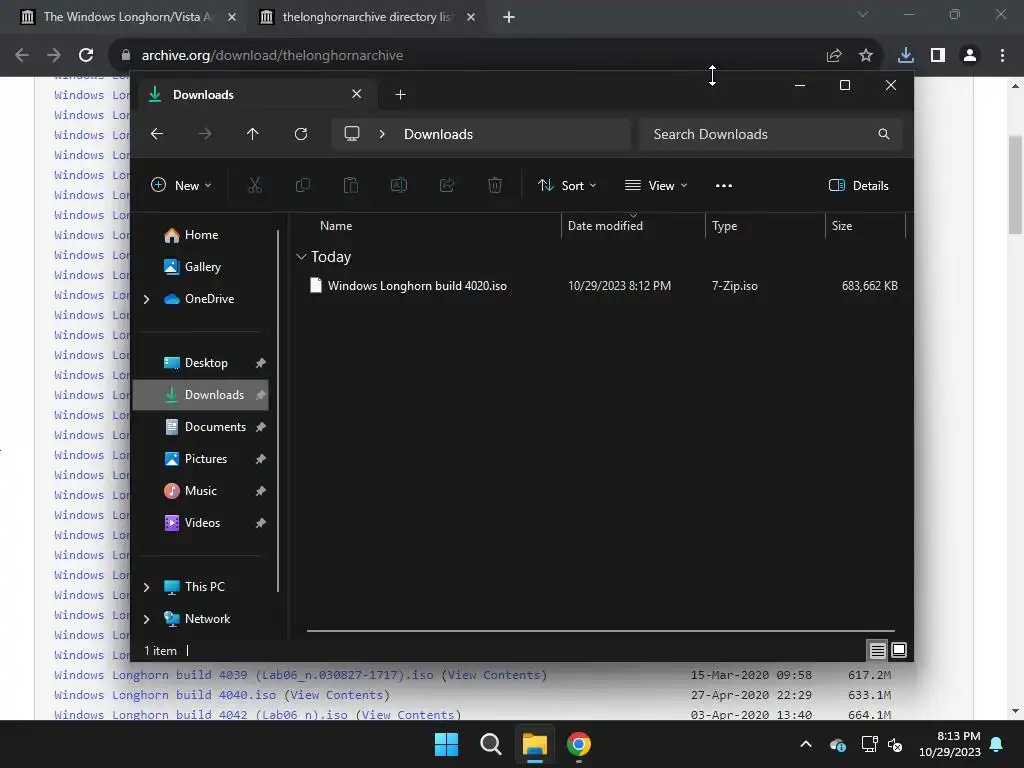The height and width of the screenshot is (768, 1024).
Task: Show hidden system tray icons
Action: (806, 744)
